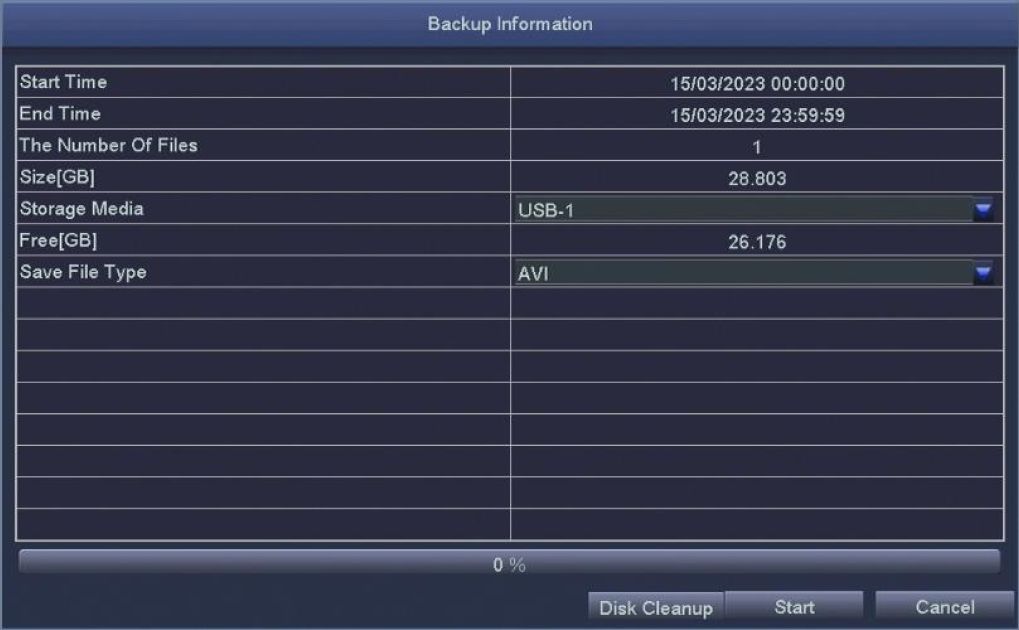This screenshot has width=1019, height=630.
Task: Open the Save File Type dropdown arrow
Action: (x=983, y=274)
